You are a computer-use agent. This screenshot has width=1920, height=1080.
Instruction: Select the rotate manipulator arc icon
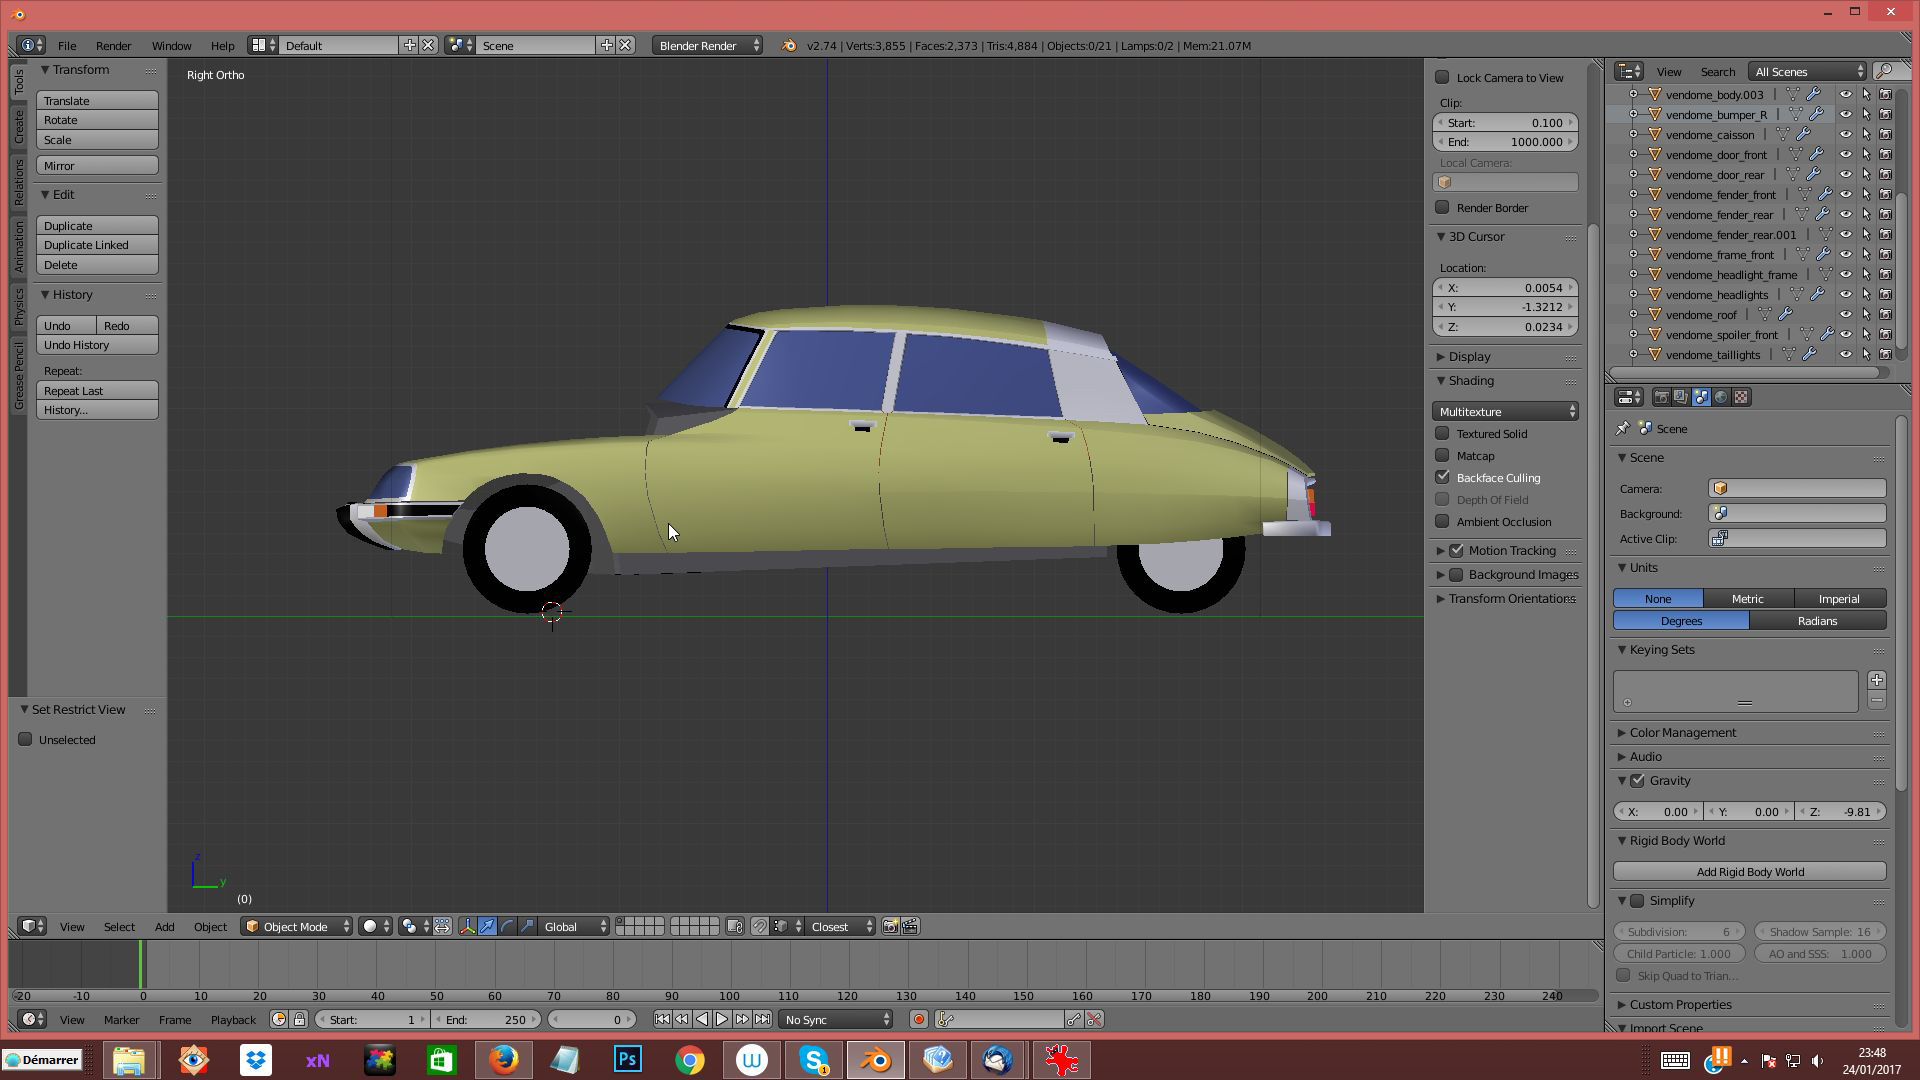click(507, 926)
